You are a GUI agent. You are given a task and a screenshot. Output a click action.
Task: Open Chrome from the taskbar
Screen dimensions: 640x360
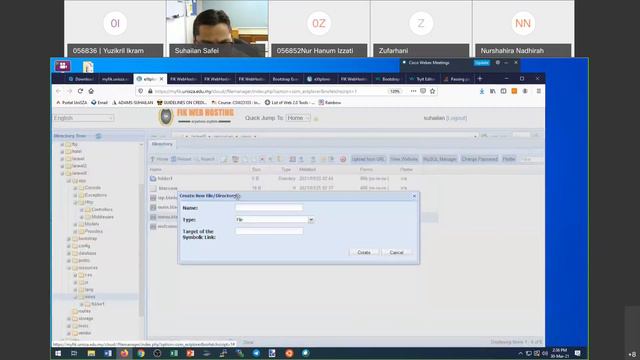click(141, 353)
